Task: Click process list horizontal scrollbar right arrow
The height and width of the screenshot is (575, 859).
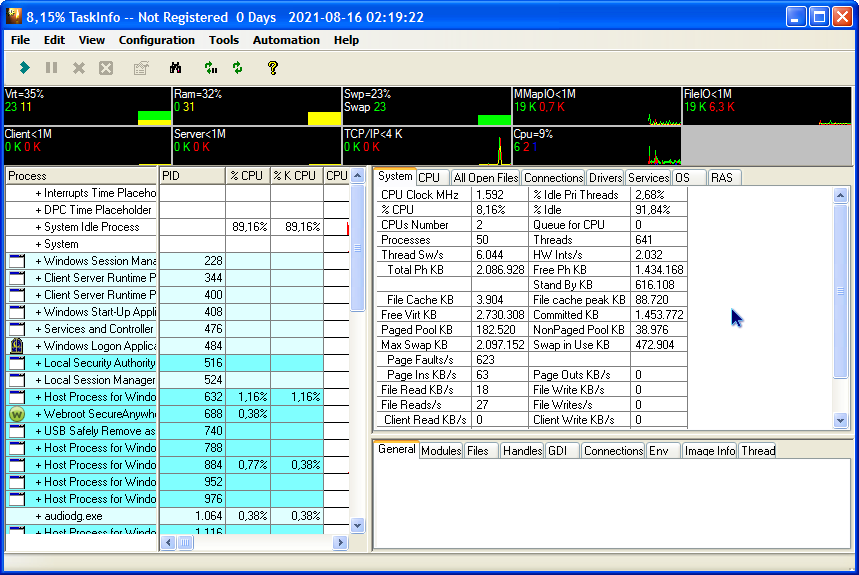Action: 340,543
